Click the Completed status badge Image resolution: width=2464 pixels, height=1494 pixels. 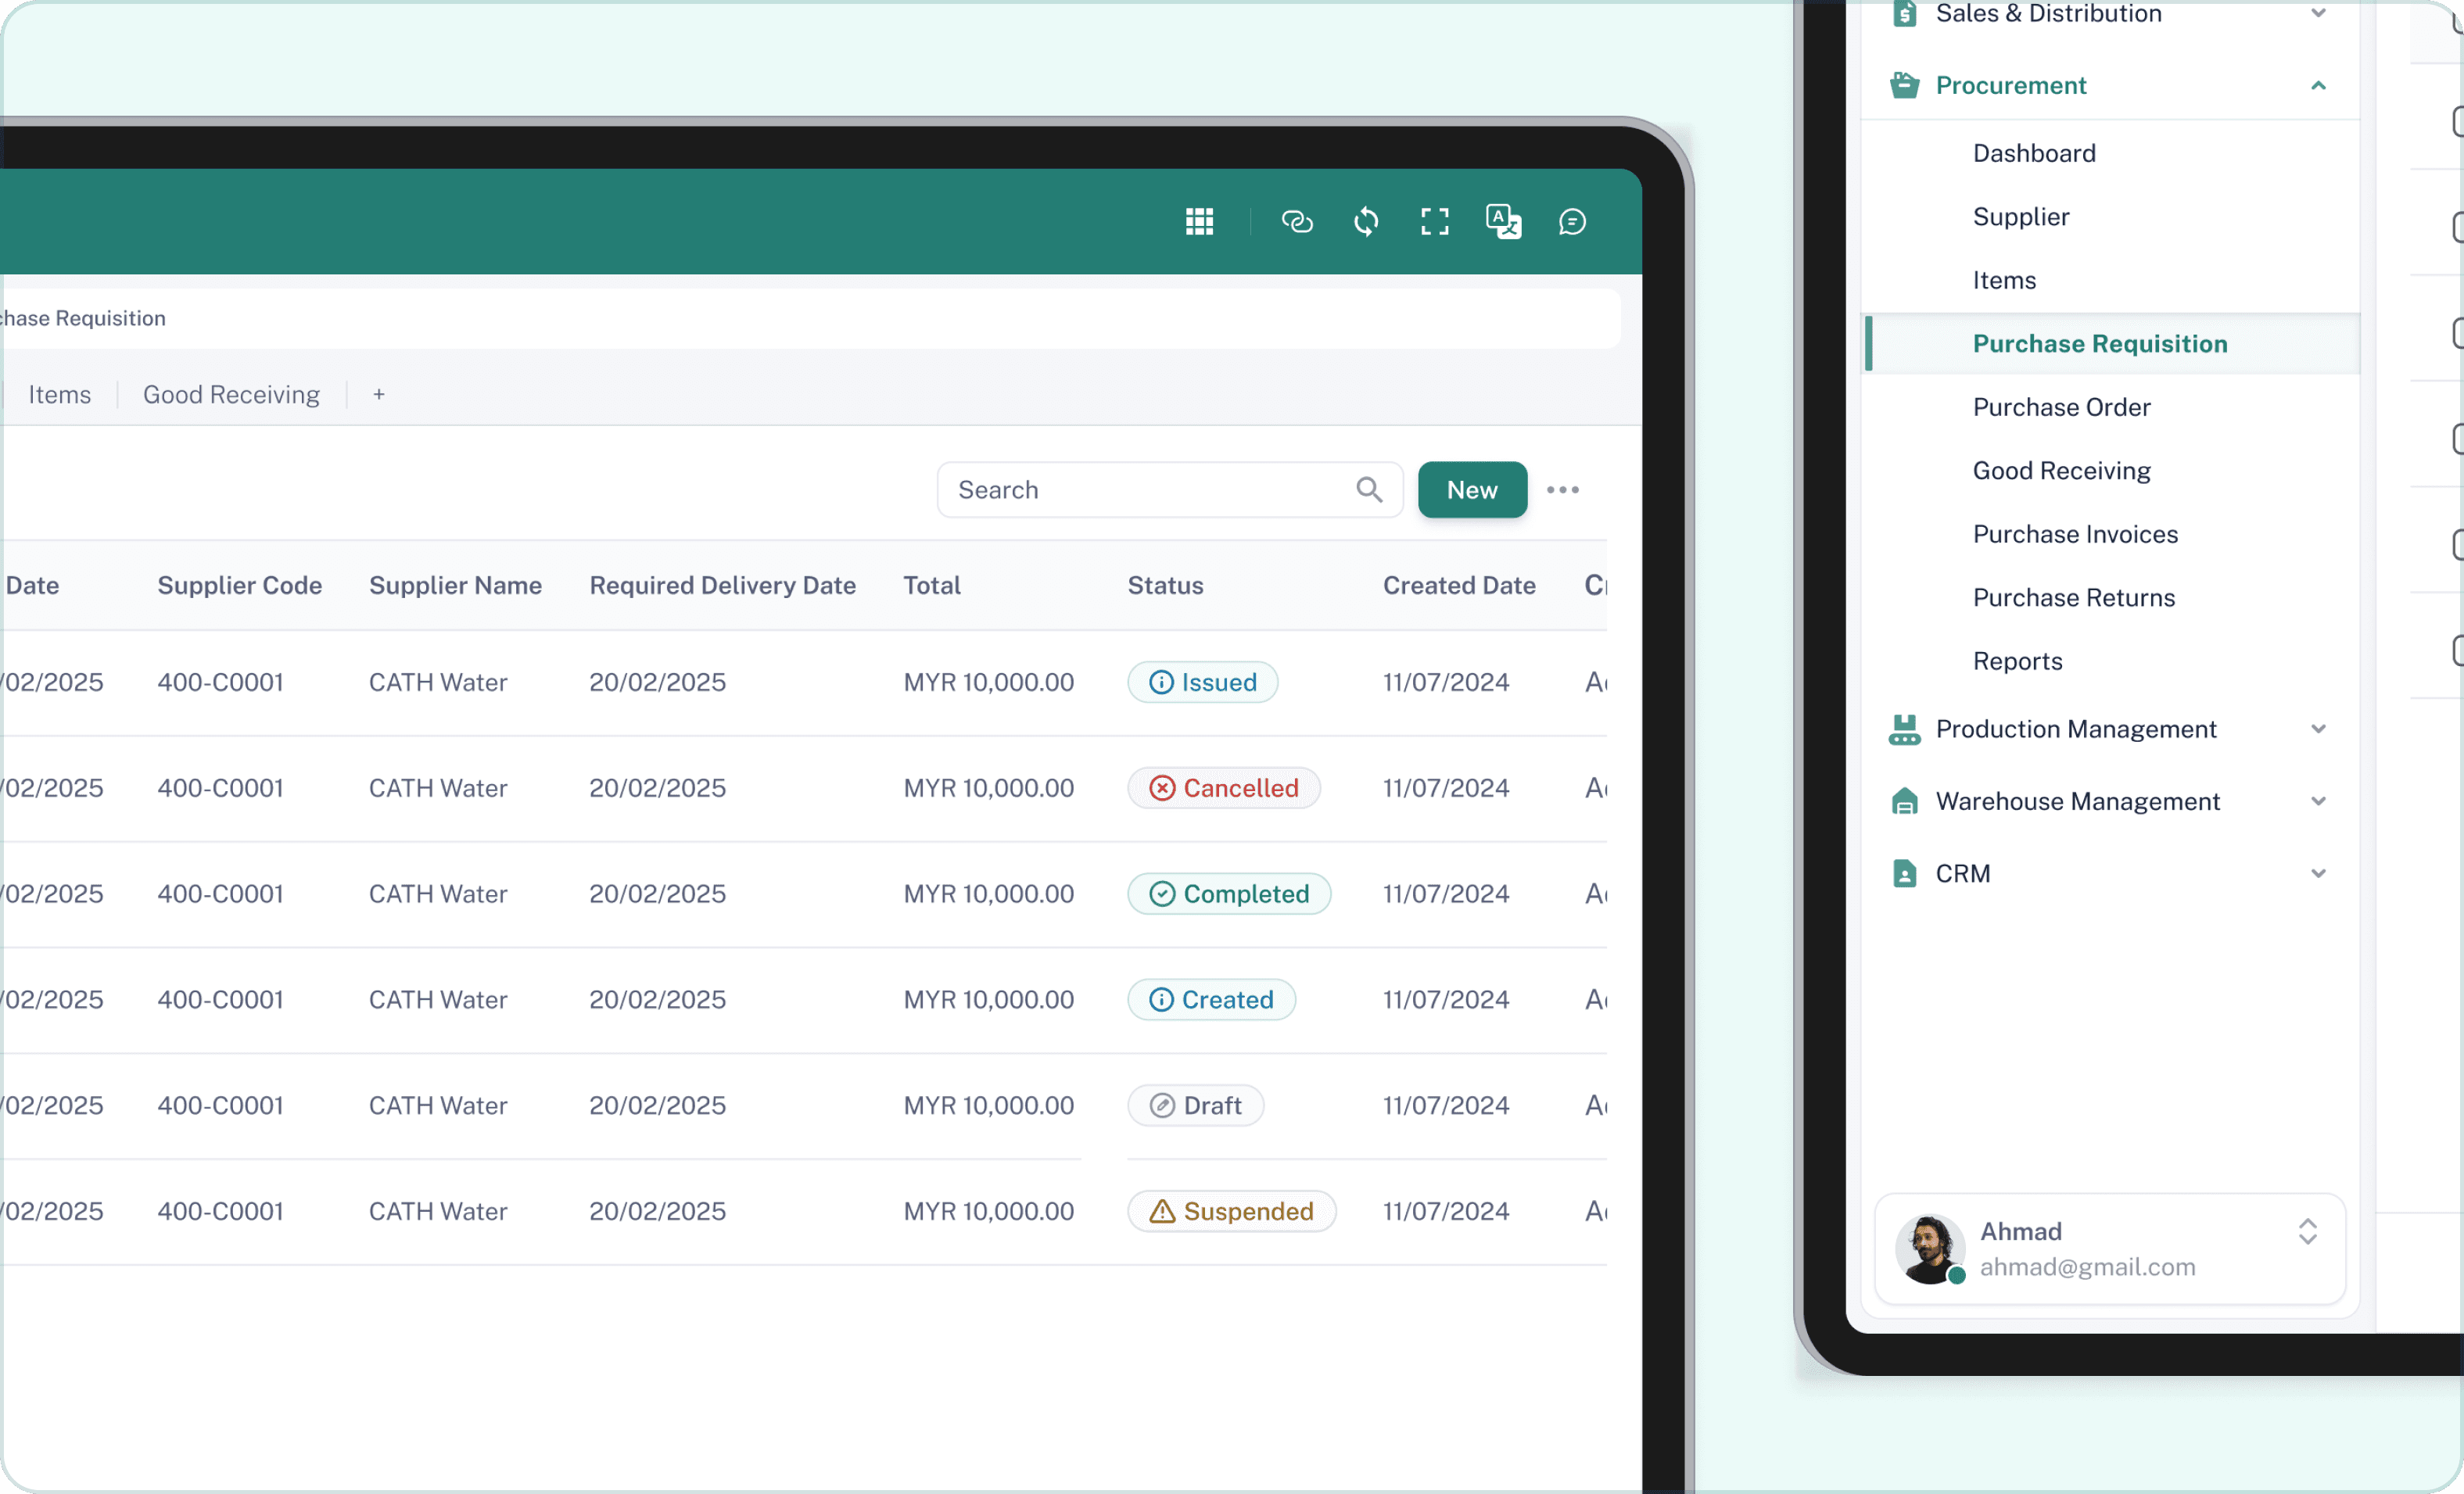pos(1228,894)
